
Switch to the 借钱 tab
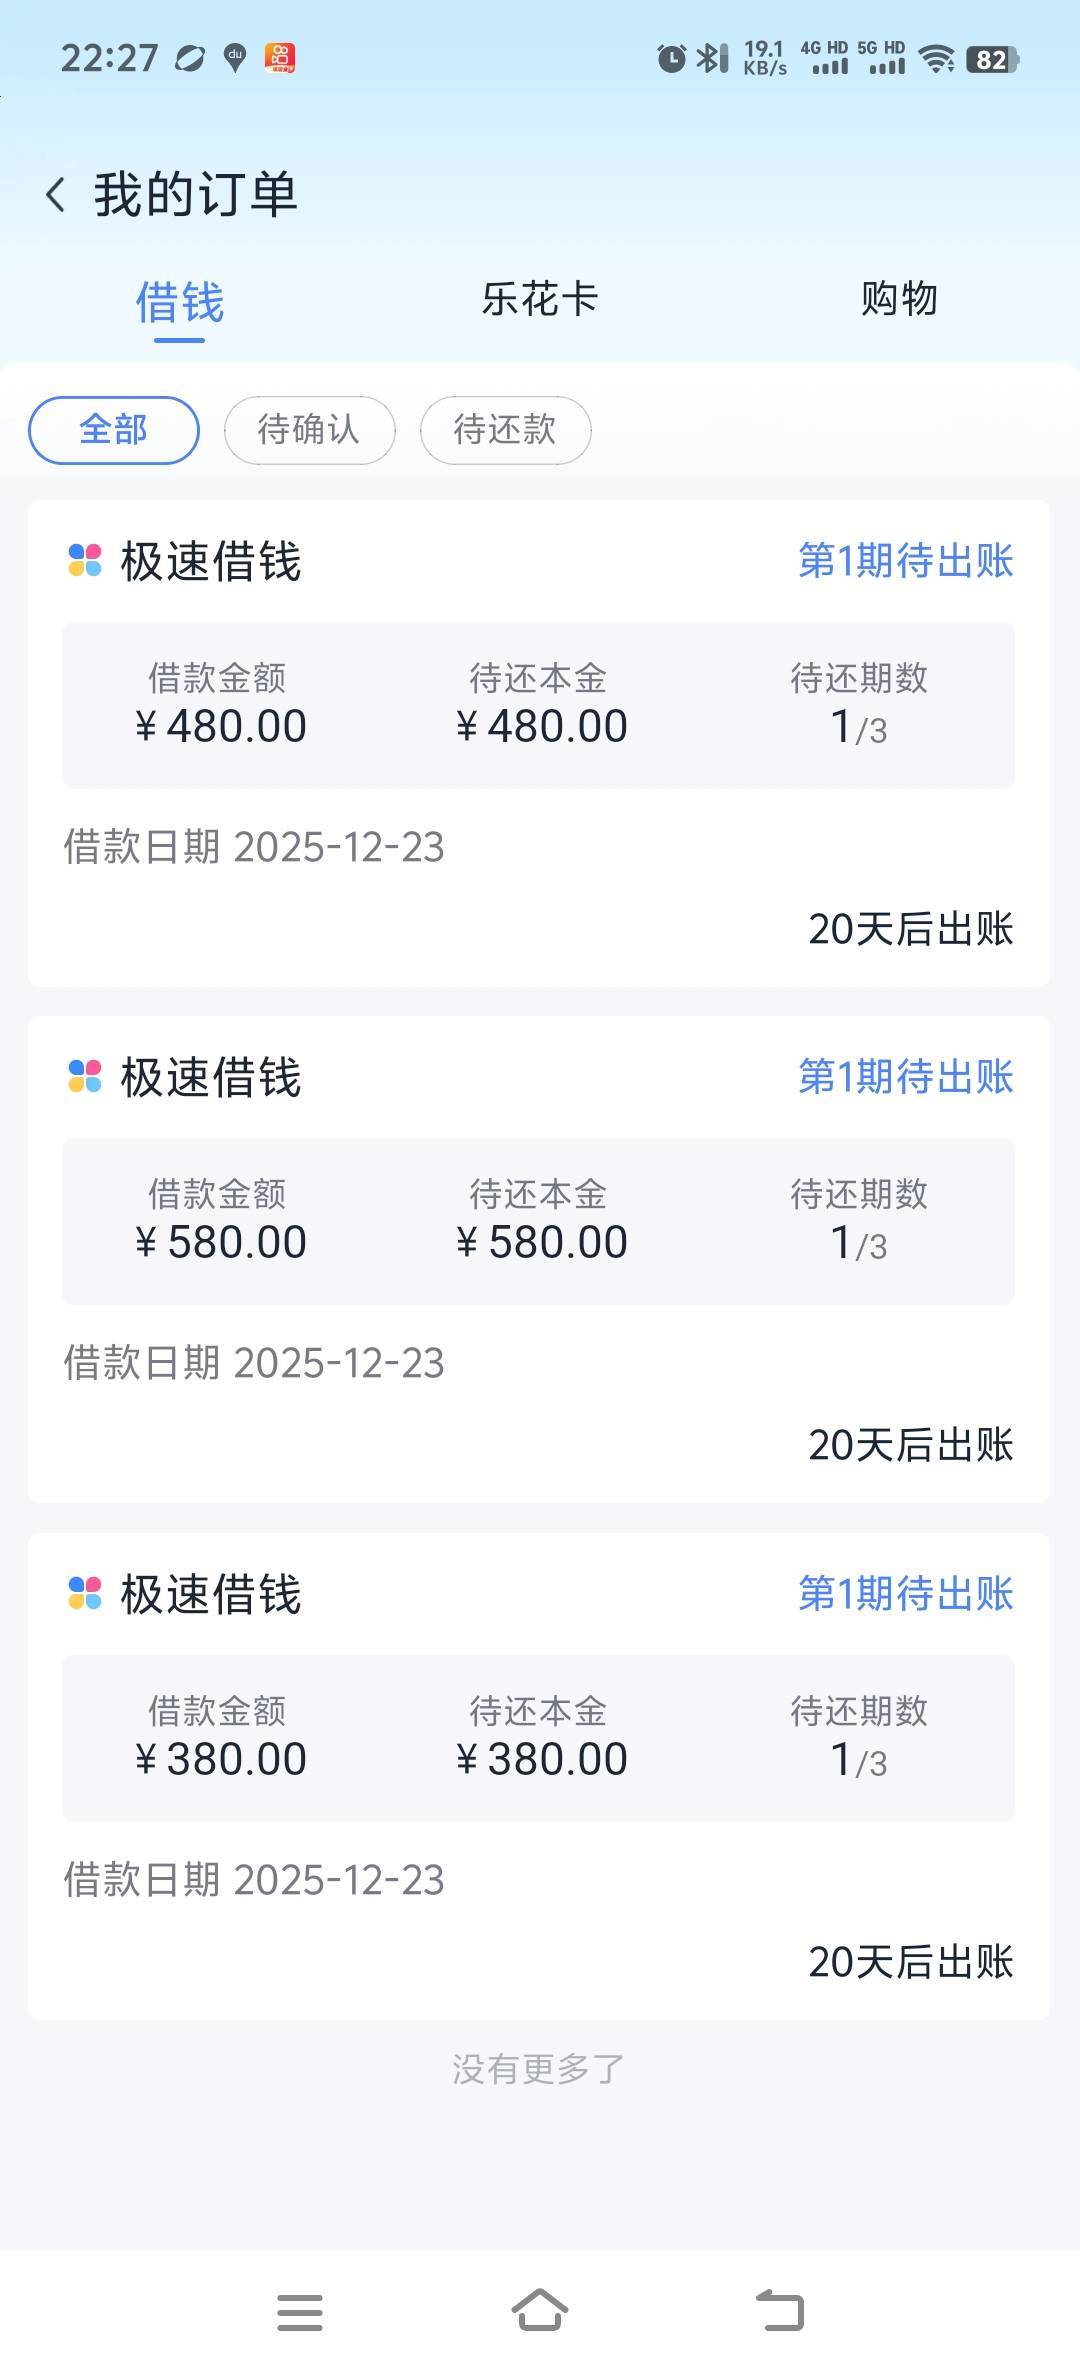click(x=180, y=301)
